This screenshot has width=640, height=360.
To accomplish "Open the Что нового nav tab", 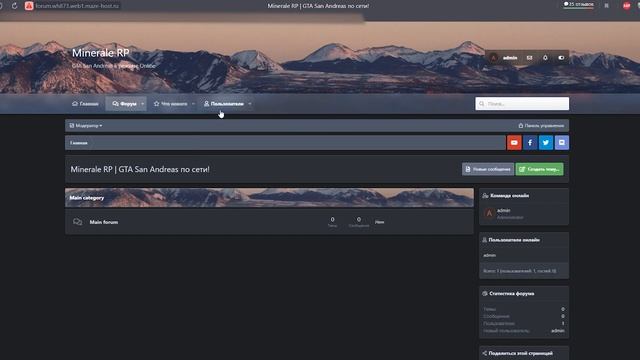I will [x=170, y=104].
